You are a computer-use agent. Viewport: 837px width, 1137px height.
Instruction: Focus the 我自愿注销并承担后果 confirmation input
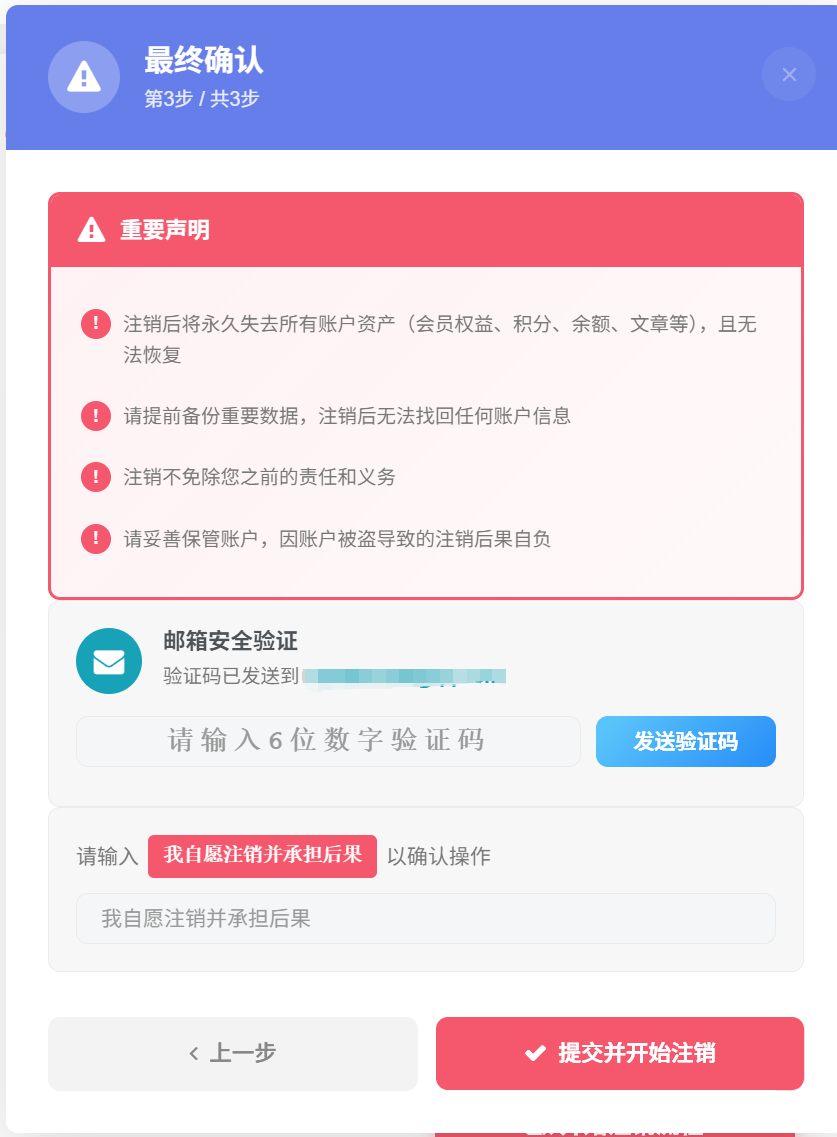425,918
